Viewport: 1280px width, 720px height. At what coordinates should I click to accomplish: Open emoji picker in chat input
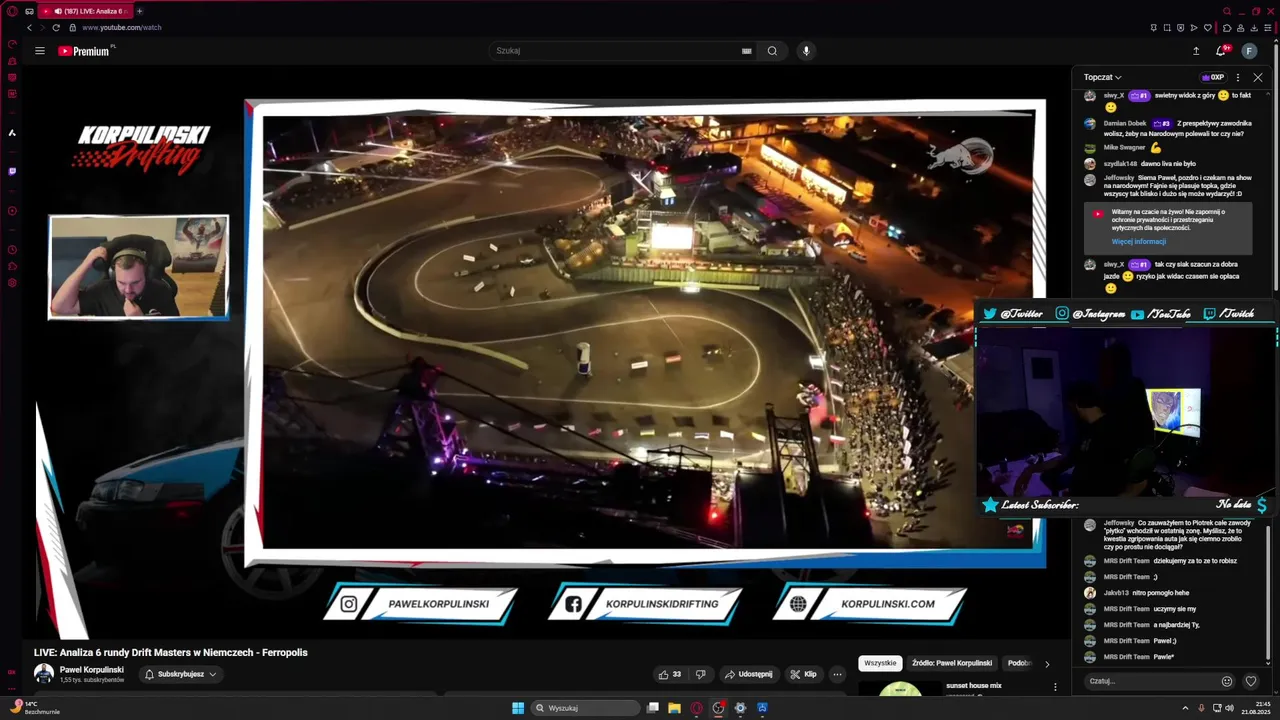click(1227, 681)
